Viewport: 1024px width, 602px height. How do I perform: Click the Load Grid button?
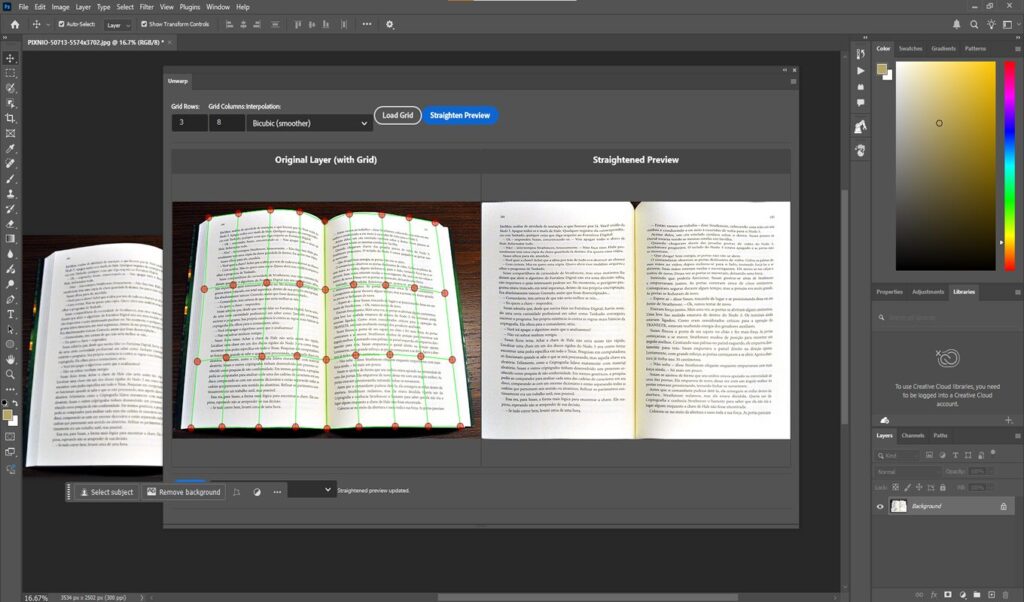(397, 116)
